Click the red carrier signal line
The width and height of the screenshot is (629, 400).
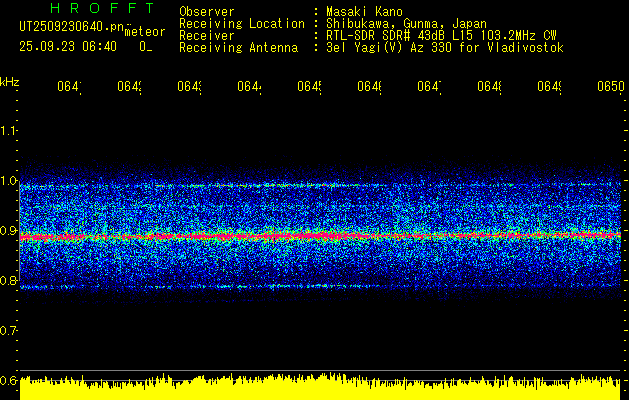[x=320, y=236]
